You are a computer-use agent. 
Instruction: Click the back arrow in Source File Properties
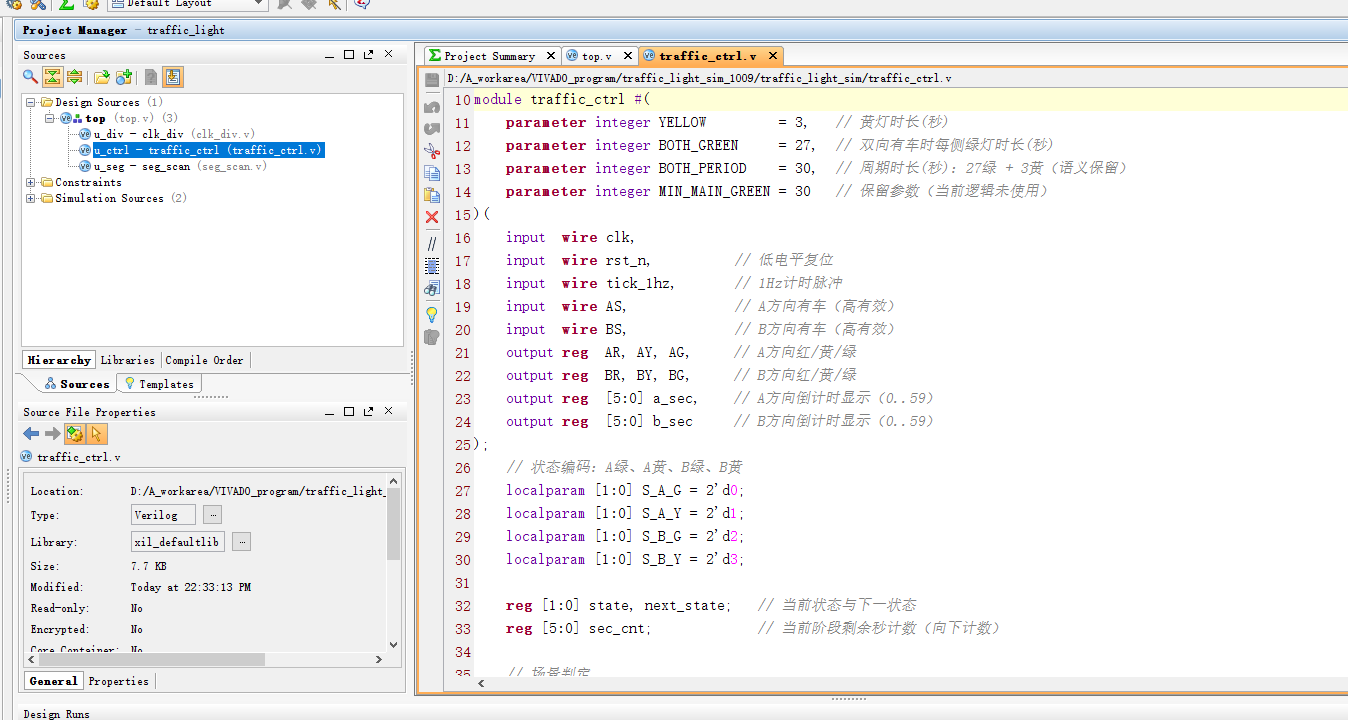[31, 434]
